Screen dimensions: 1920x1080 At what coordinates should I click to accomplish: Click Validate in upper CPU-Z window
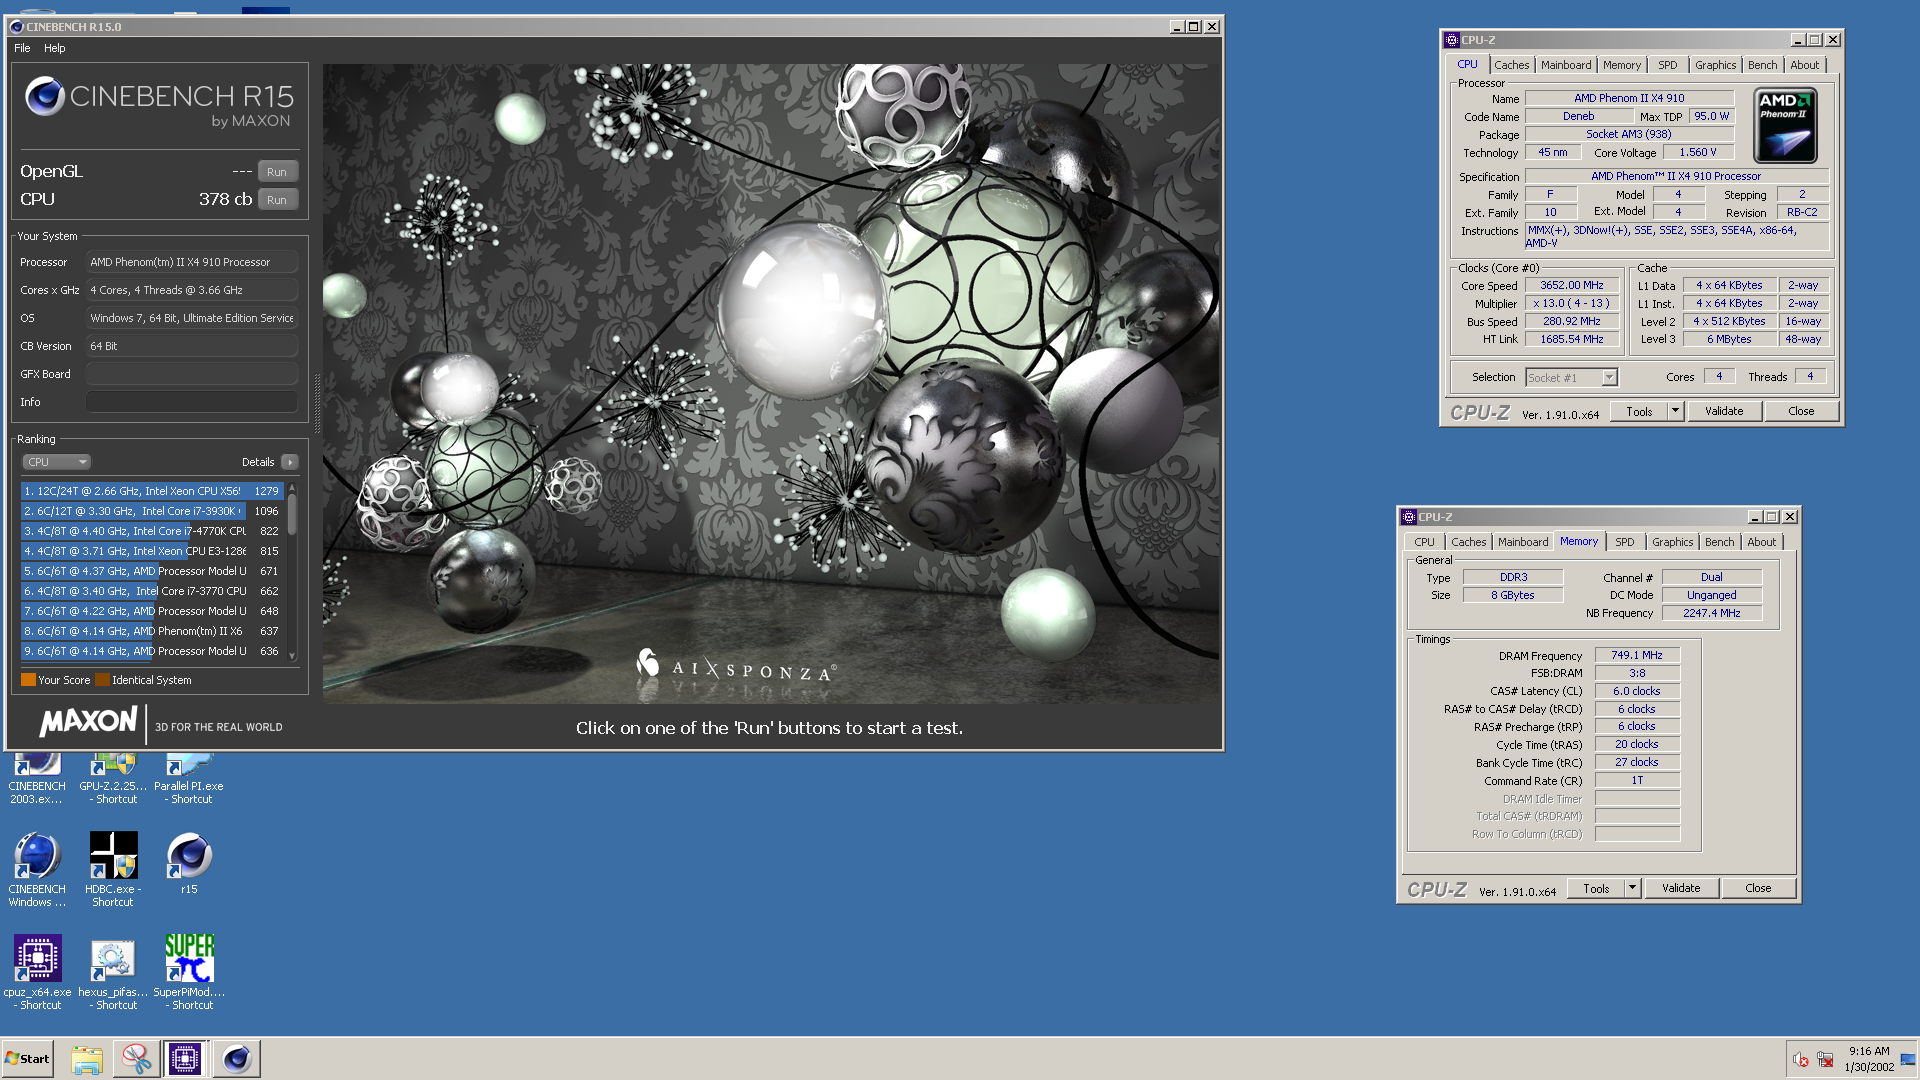point(1724,411)
